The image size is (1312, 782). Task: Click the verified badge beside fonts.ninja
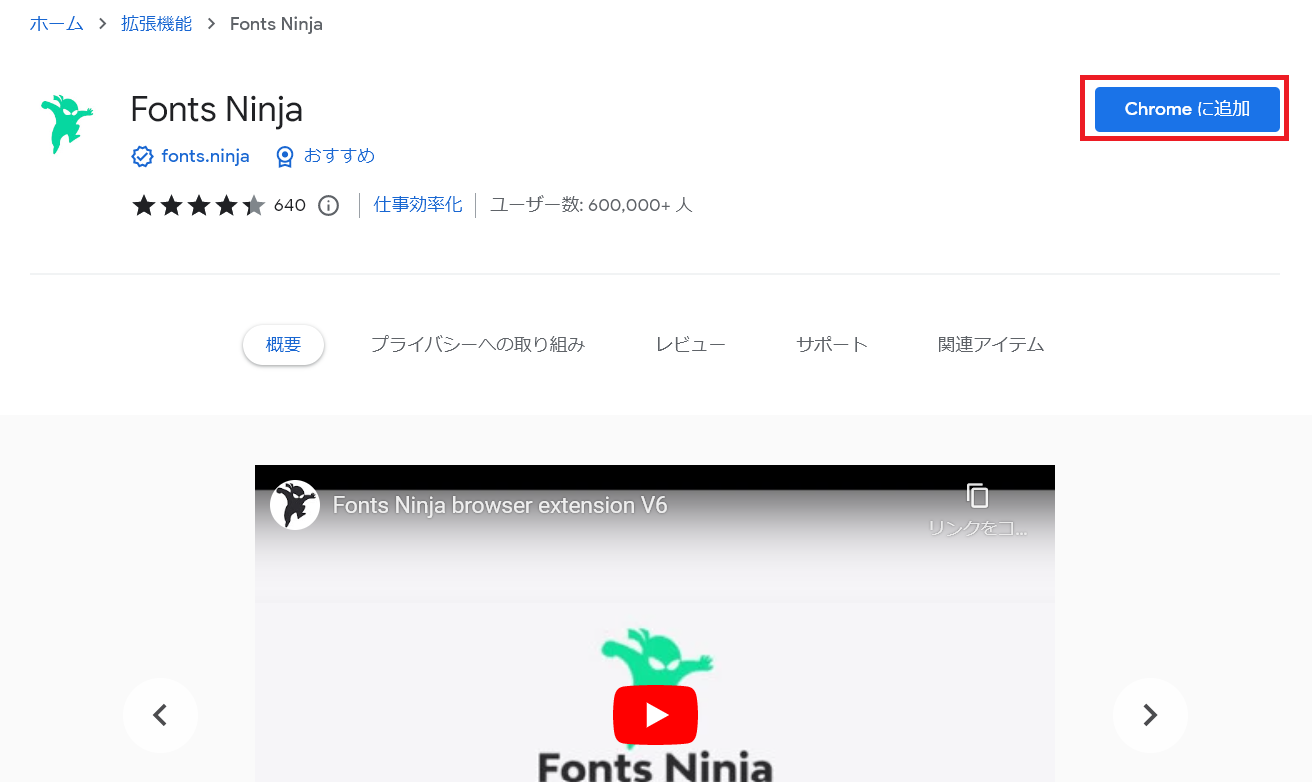pos(142,156)
